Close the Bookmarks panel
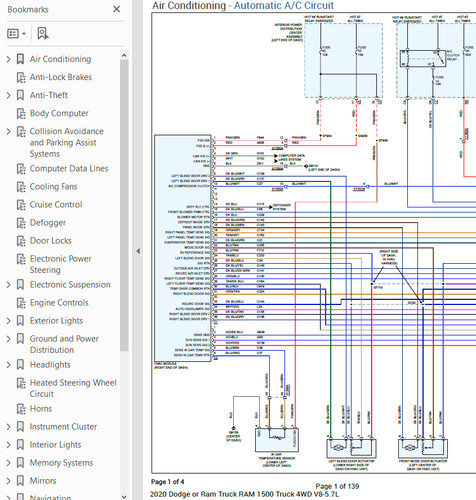 click(x=116, y=9)
